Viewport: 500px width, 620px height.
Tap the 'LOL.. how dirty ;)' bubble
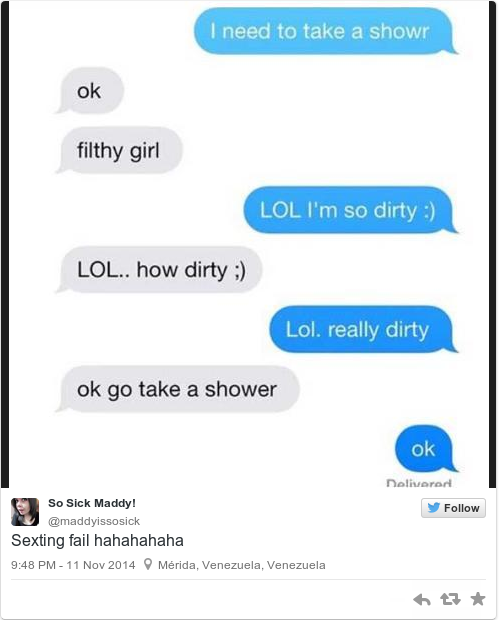coord(159,270)
